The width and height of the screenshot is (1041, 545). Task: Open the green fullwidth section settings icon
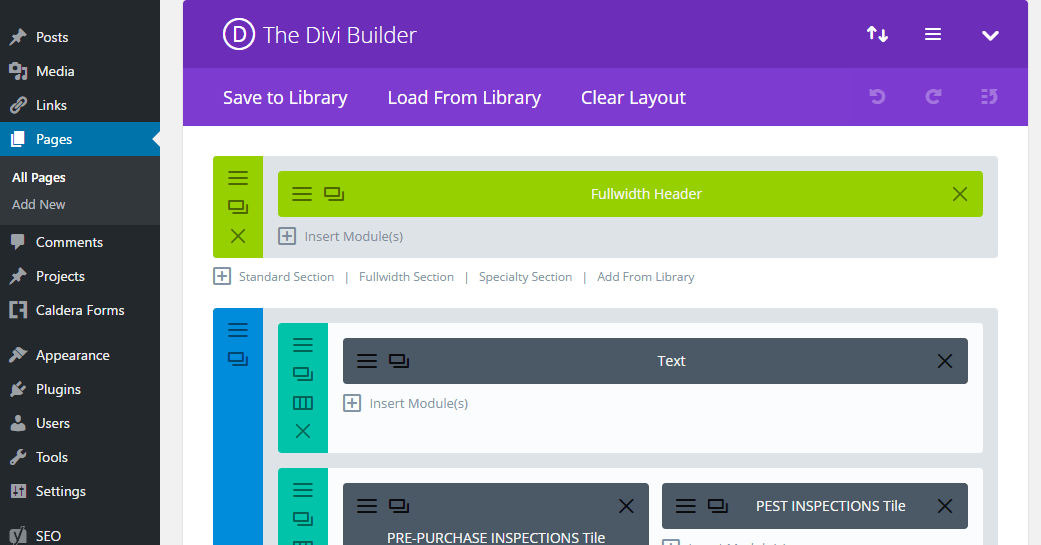[x=238, y=178]
